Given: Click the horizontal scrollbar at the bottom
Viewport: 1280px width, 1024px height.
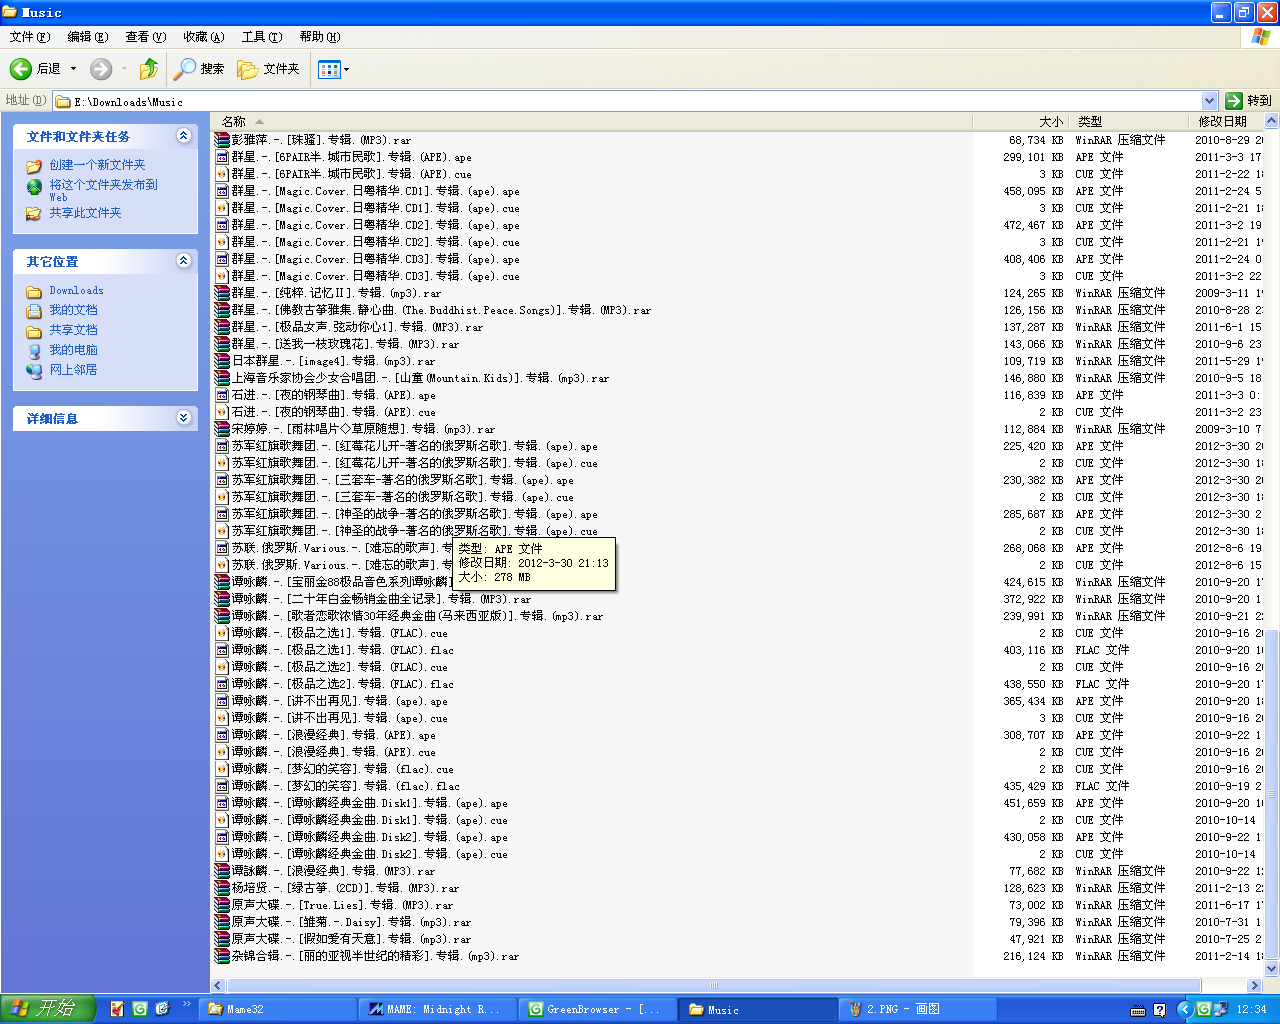Looking at the screenshot, I should tap(713, 985).
